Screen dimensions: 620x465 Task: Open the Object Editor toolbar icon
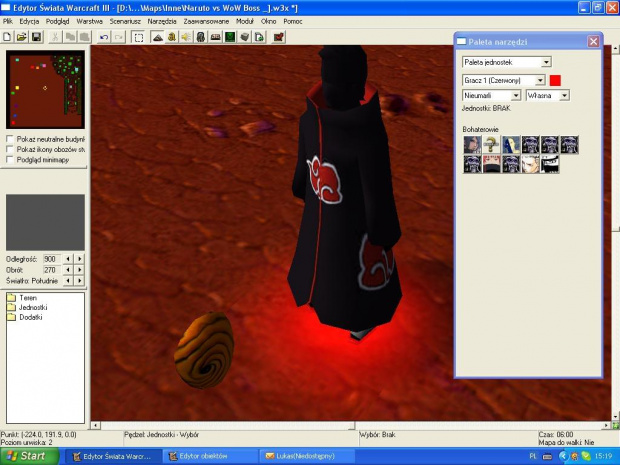201,37
